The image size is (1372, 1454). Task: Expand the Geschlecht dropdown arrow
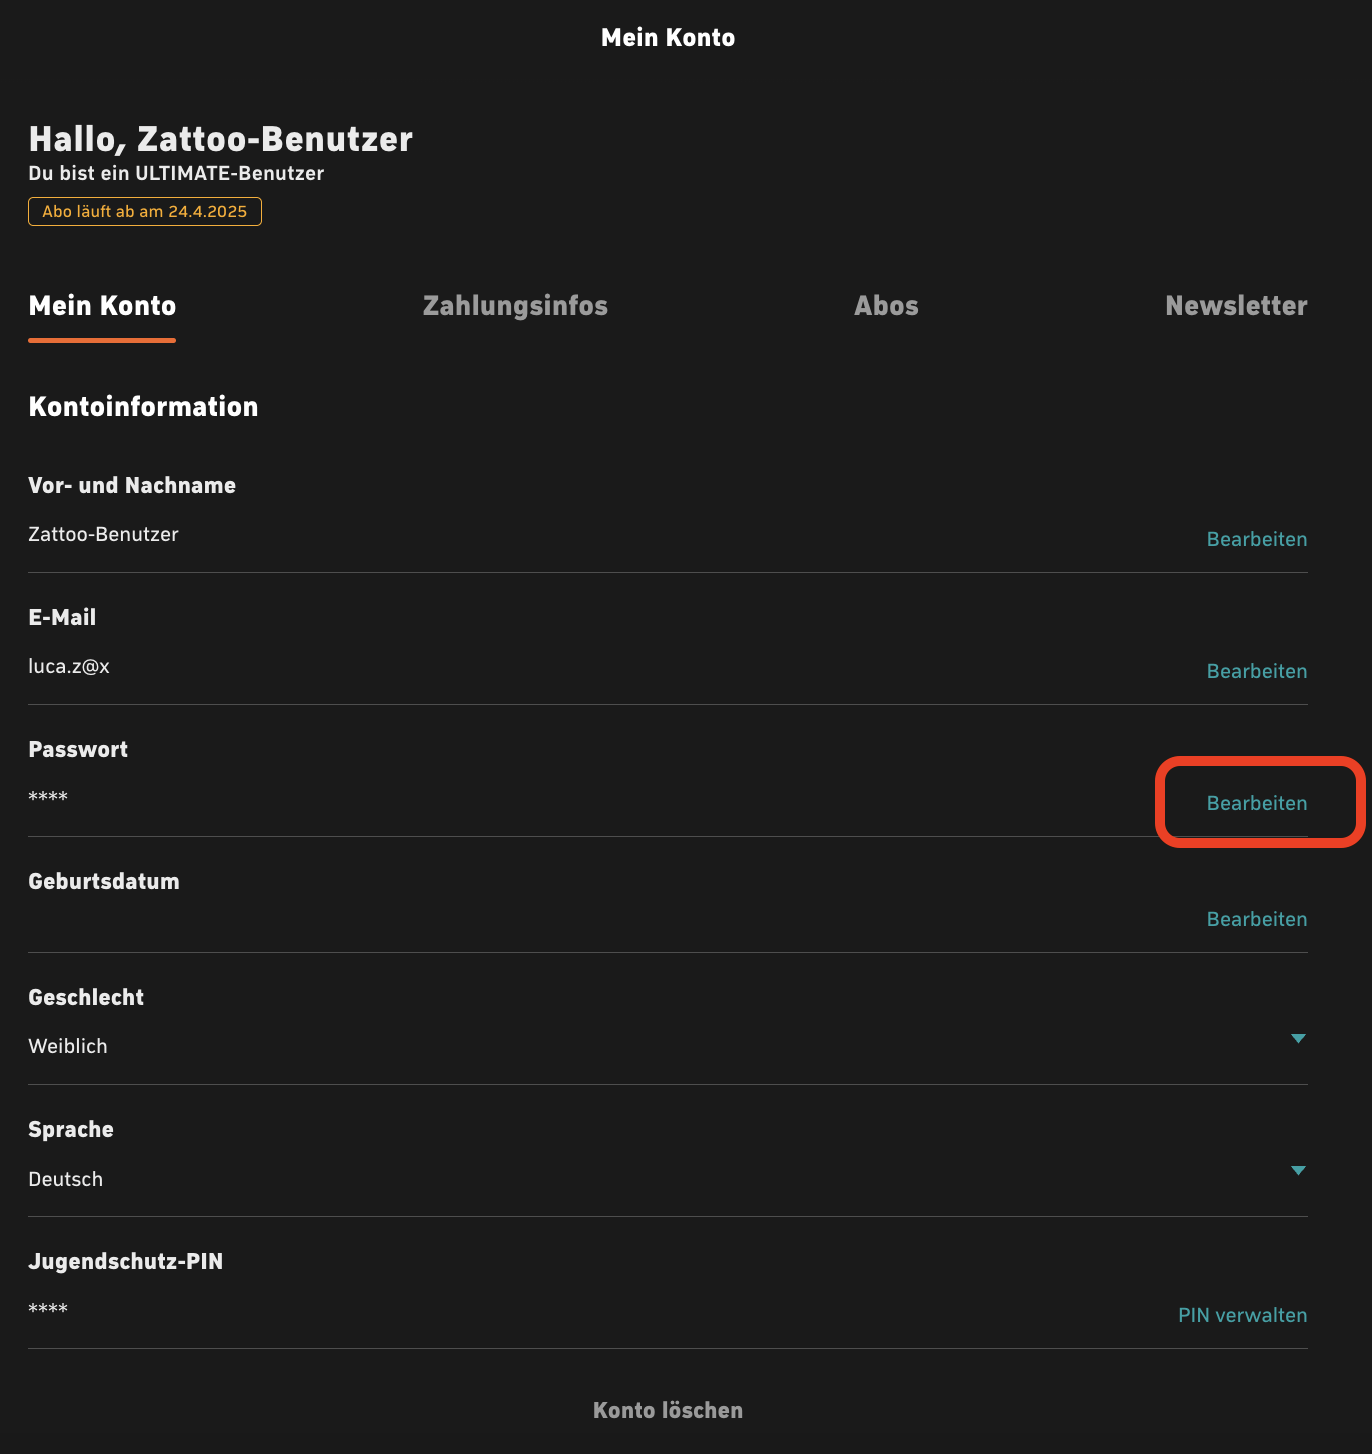[1298, 1038]
